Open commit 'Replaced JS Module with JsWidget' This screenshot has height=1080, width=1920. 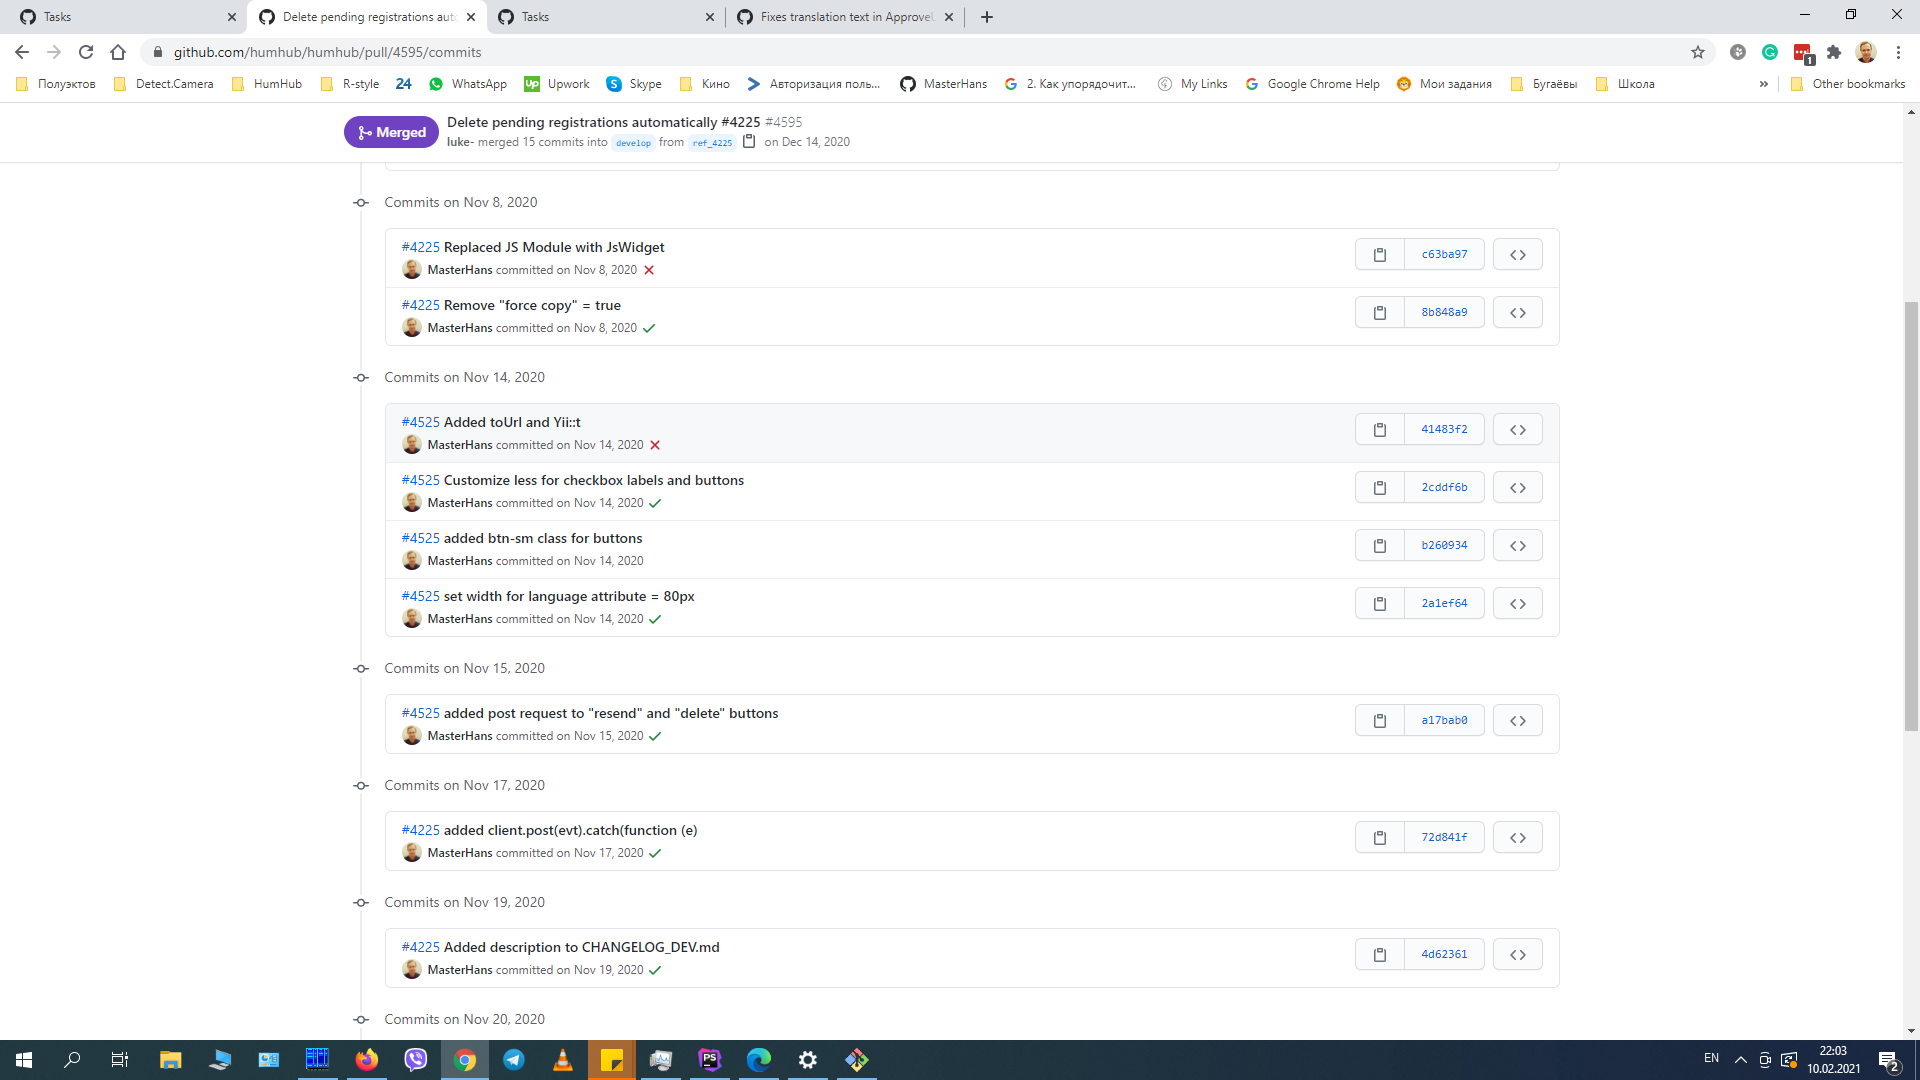(554, 247)
